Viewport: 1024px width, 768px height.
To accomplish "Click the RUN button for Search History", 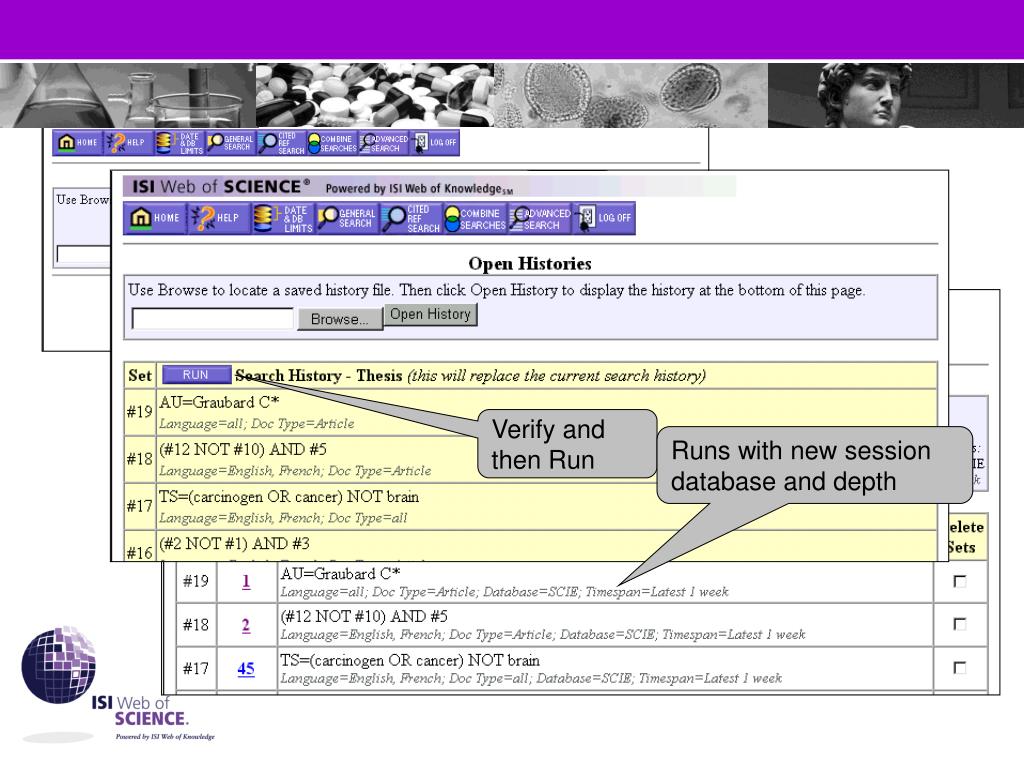I will pyautogui.click(x=196, y=375).
